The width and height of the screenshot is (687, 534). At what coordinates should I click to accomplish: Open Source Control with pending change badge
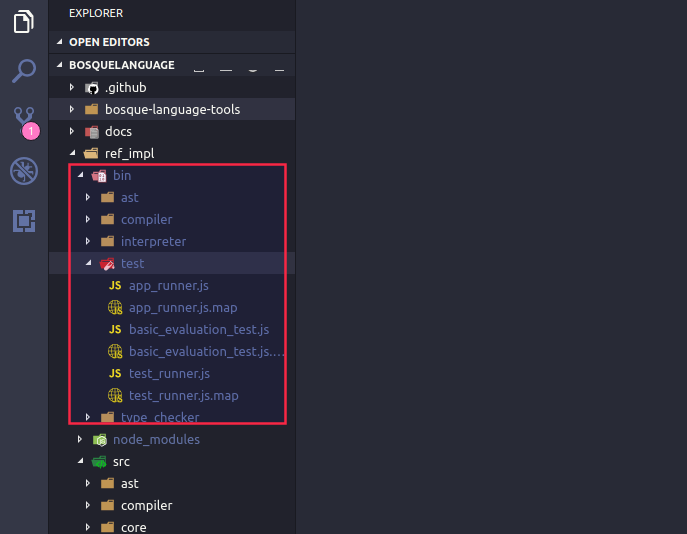click(x=24, y=121)
